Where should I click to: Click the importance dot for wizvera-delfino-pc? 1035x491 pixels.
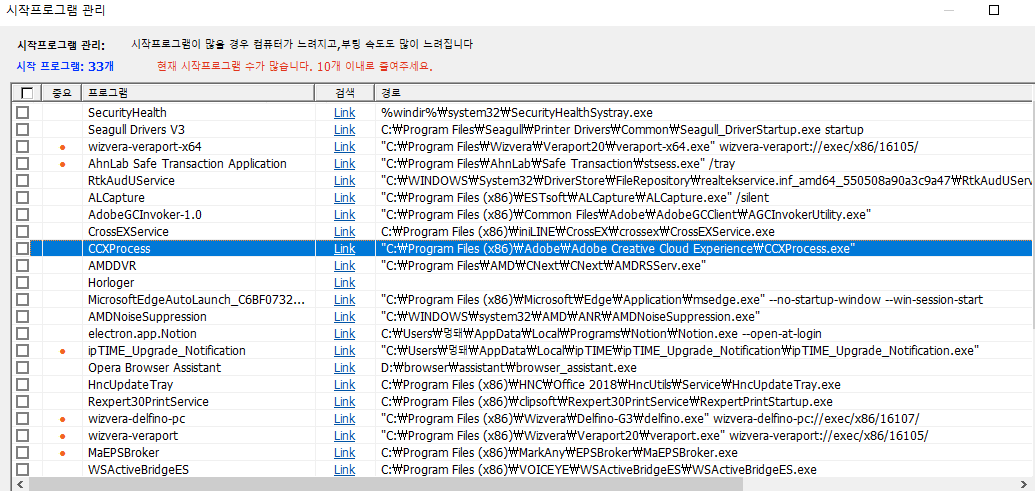[x=62, y=419]
